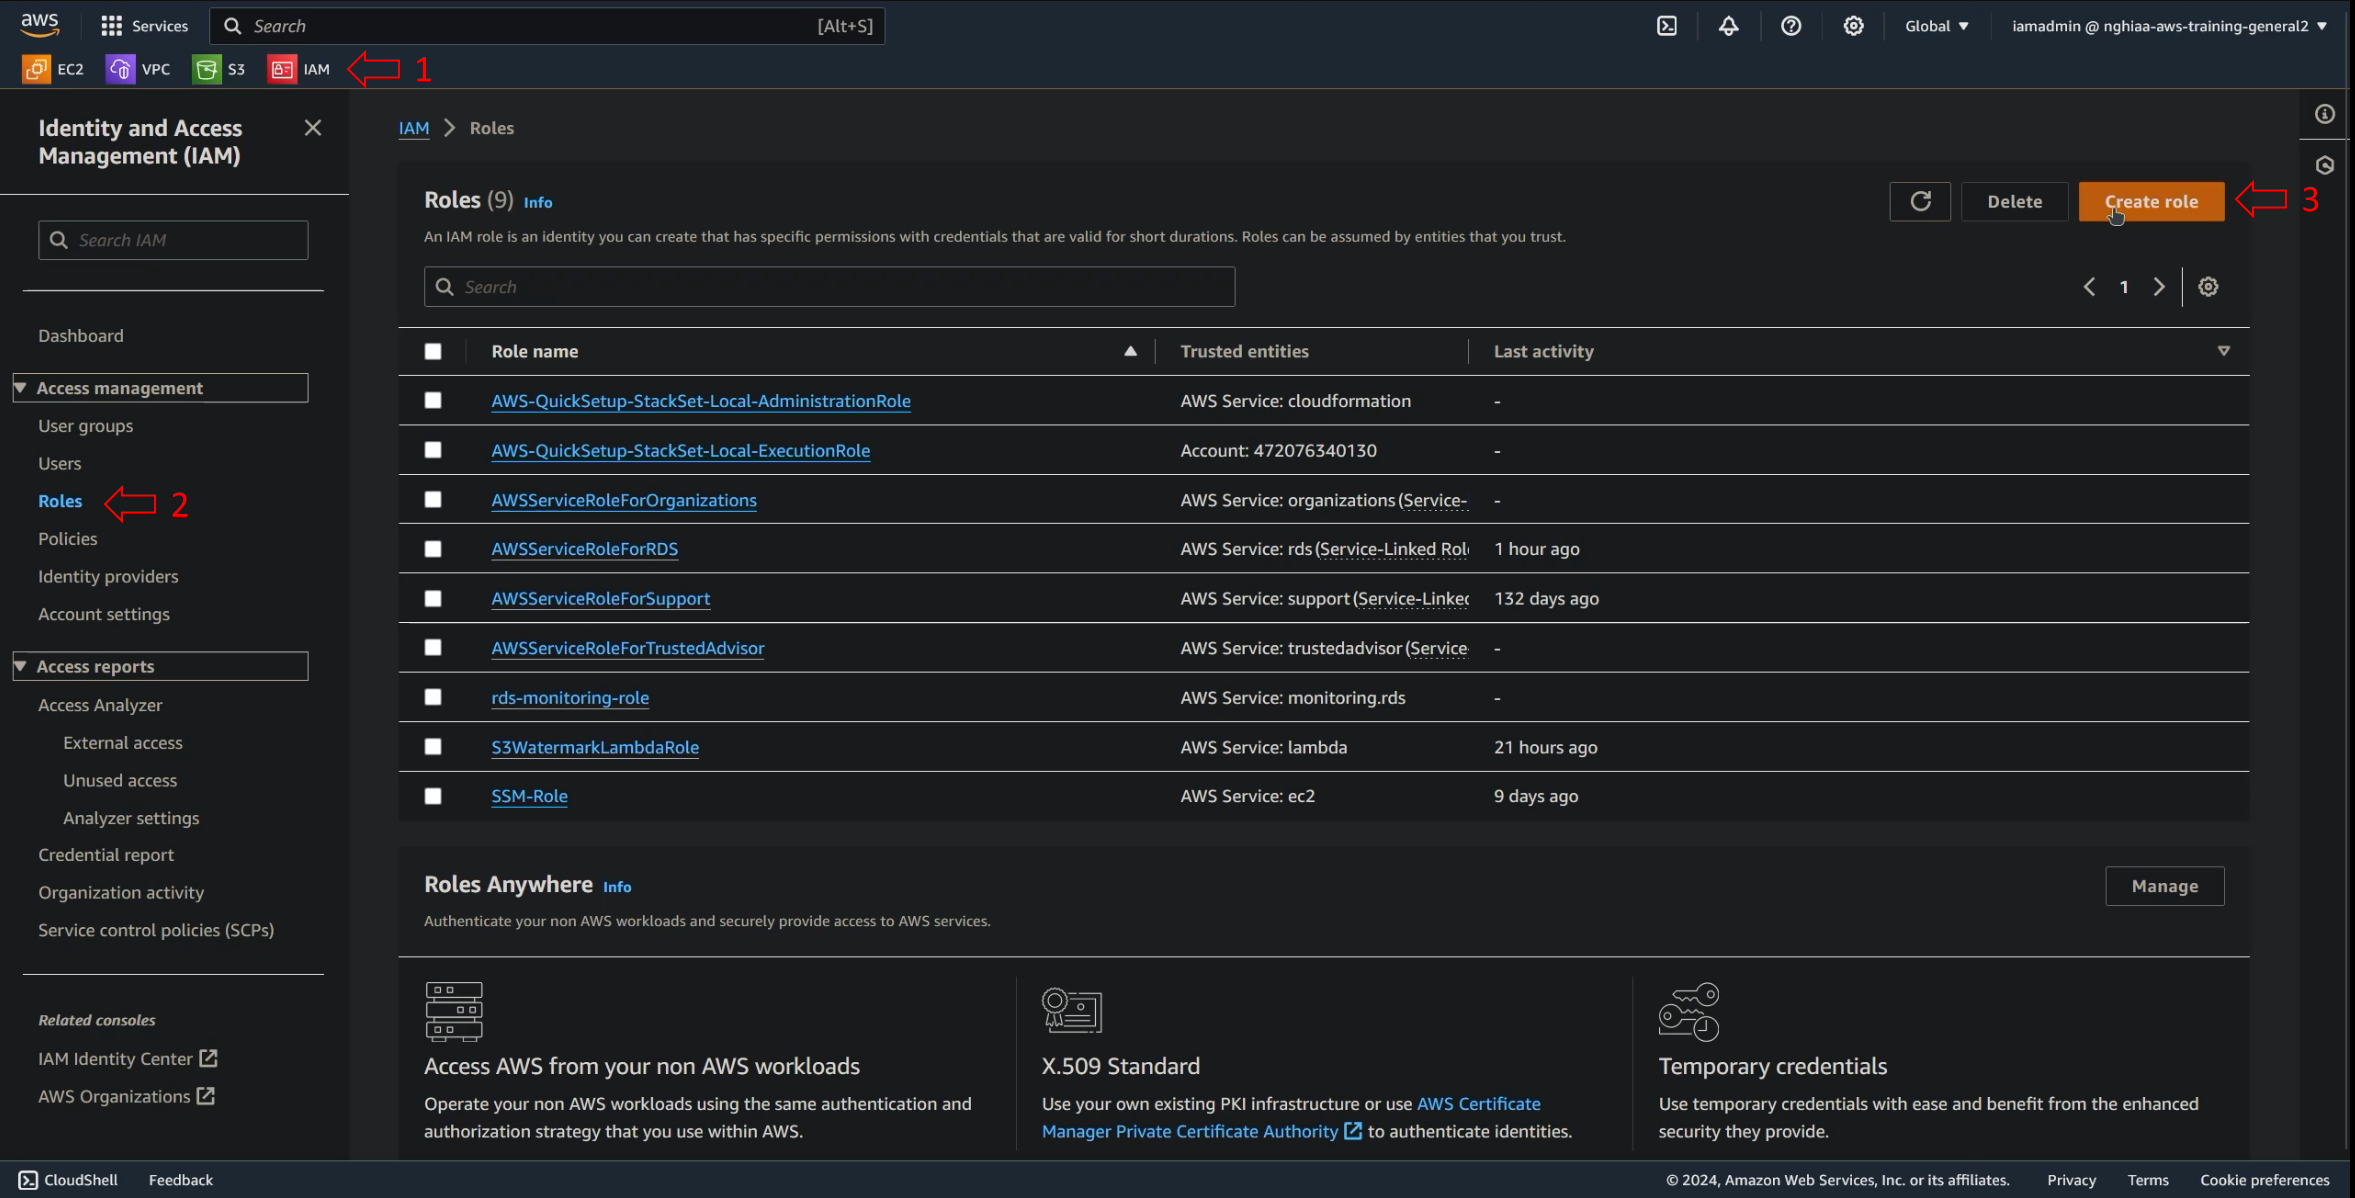Open Identity providers in sidebar

[x=108, y=577]
